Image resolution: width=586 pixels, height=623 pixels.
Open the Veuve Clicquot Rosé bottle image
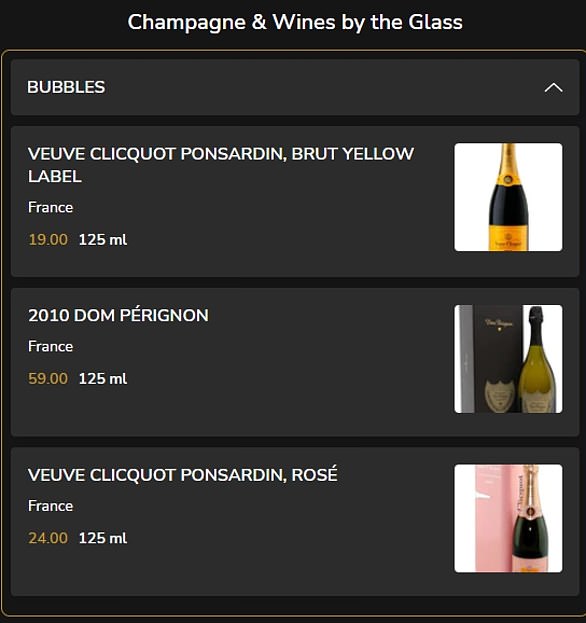508,519
